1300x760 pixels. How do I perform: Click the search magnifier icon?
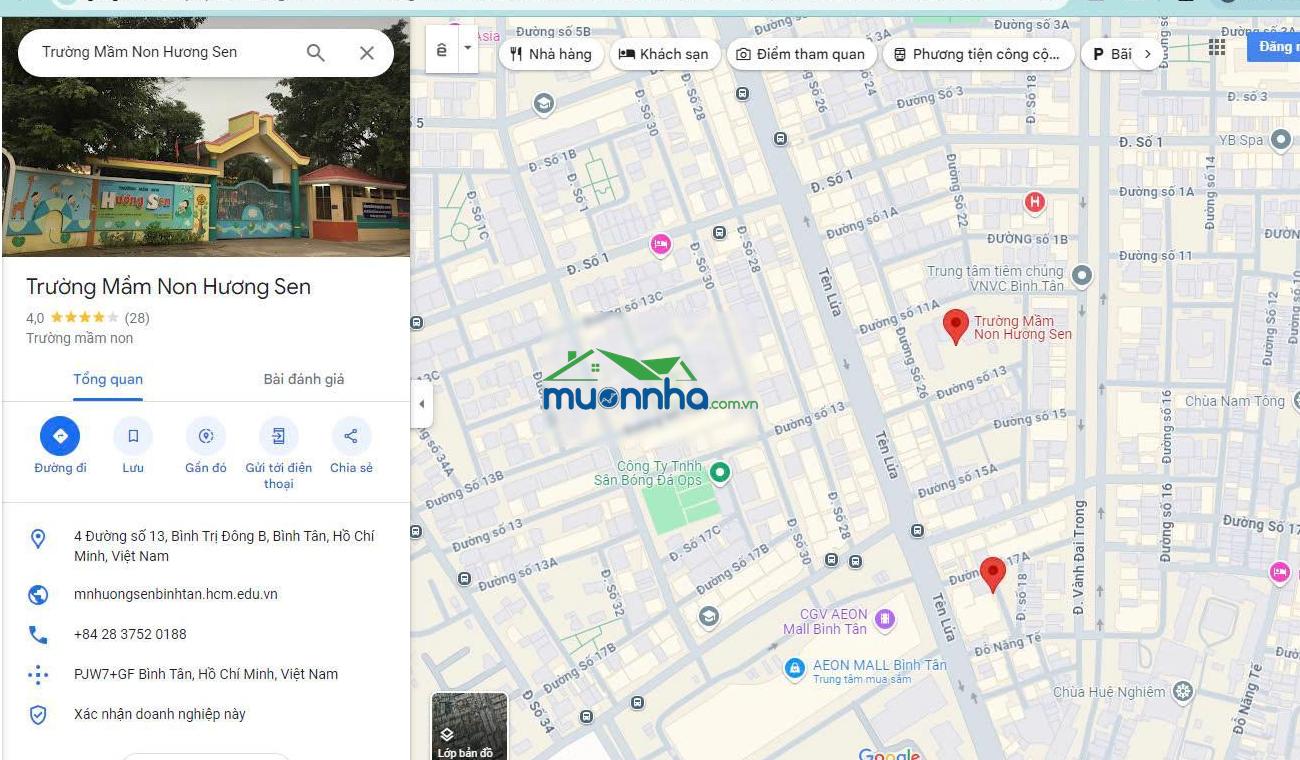315,53
